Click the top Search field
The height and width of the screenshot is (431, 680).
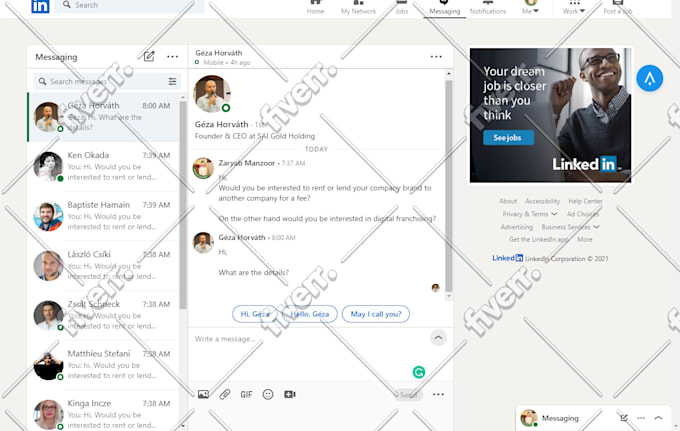pyautogui.click(x=129, y=5)
